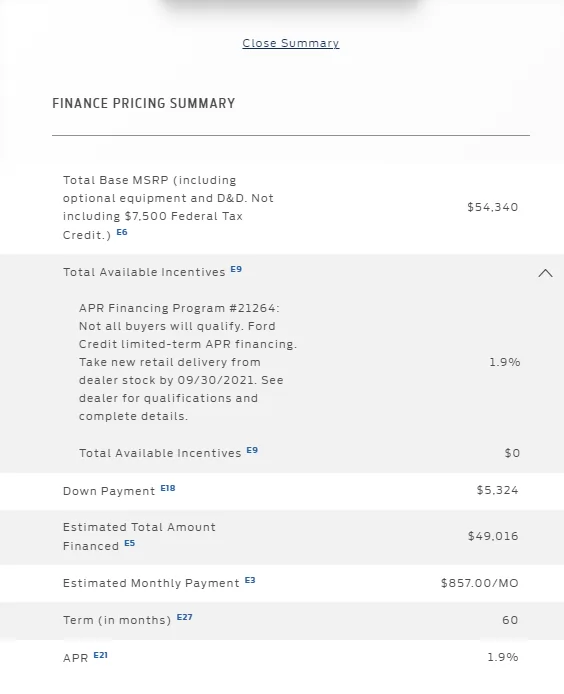Click the Total Available Incentives header row label
The height and width of the screenshot is (694, 564).
coord(144,272)
